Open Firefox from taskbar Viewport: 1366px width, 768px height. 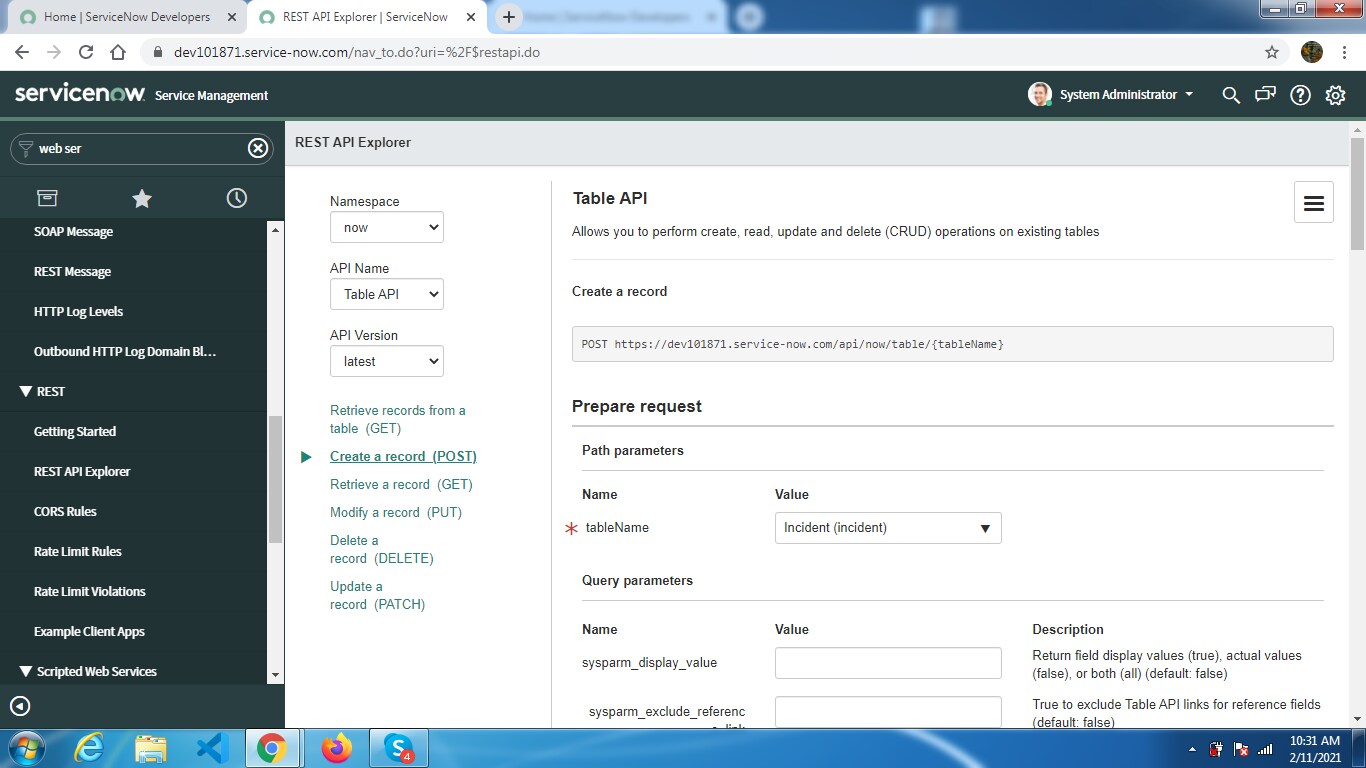point(337,748)
